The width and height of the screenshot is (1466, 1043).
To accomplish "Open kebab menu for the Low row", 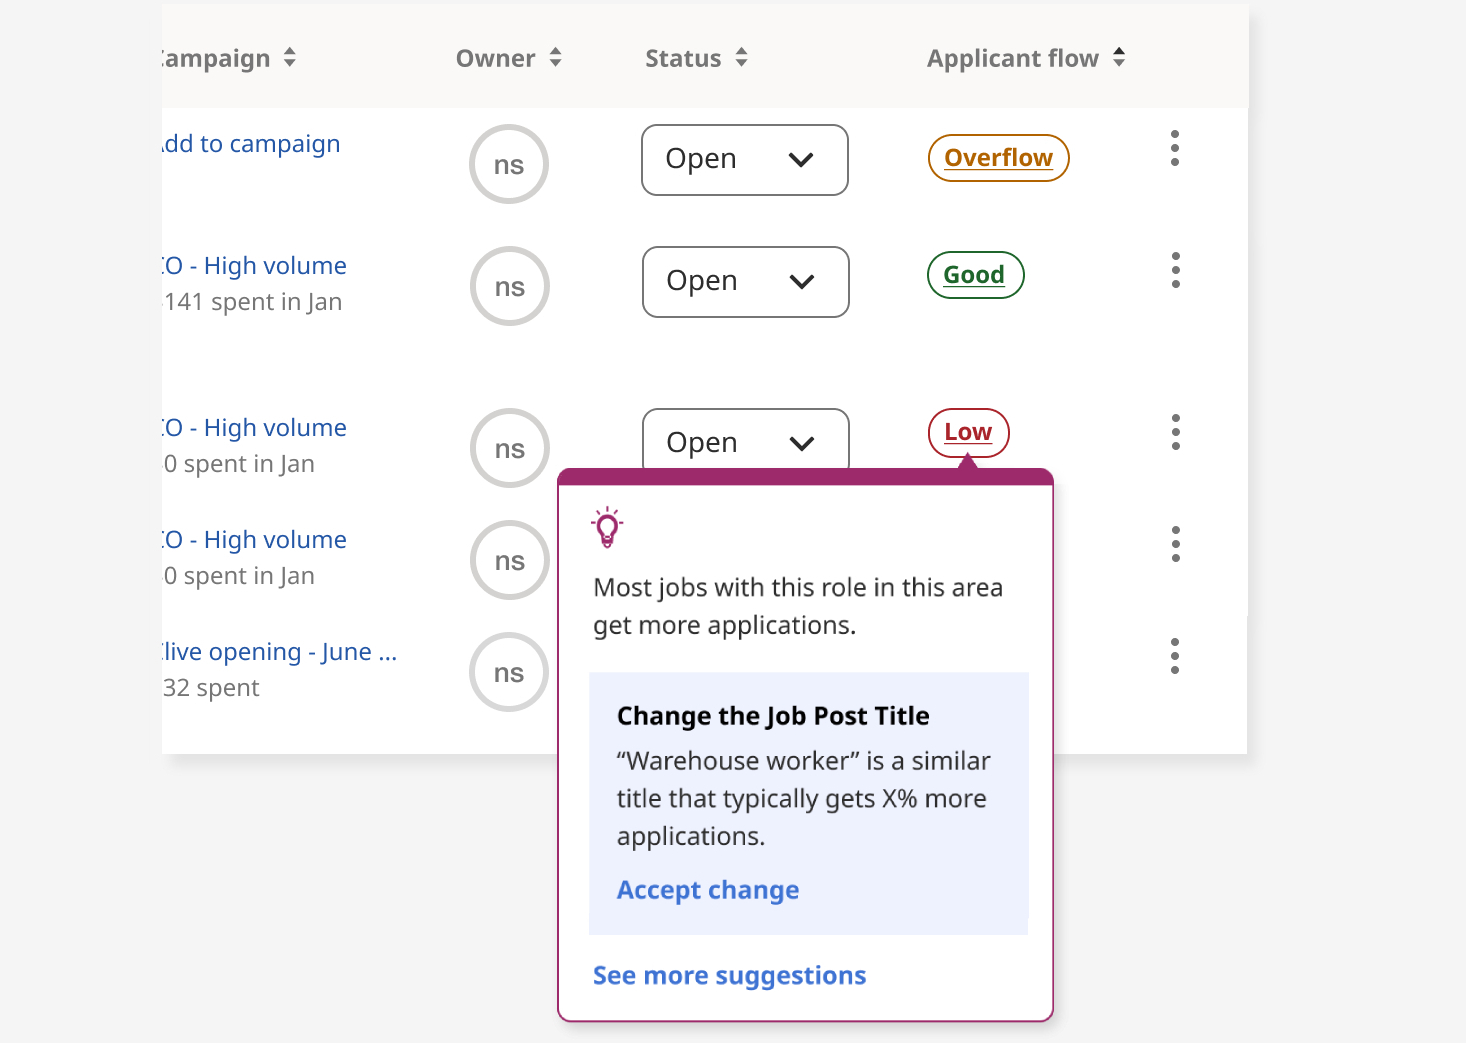I will pos(1176,432).
